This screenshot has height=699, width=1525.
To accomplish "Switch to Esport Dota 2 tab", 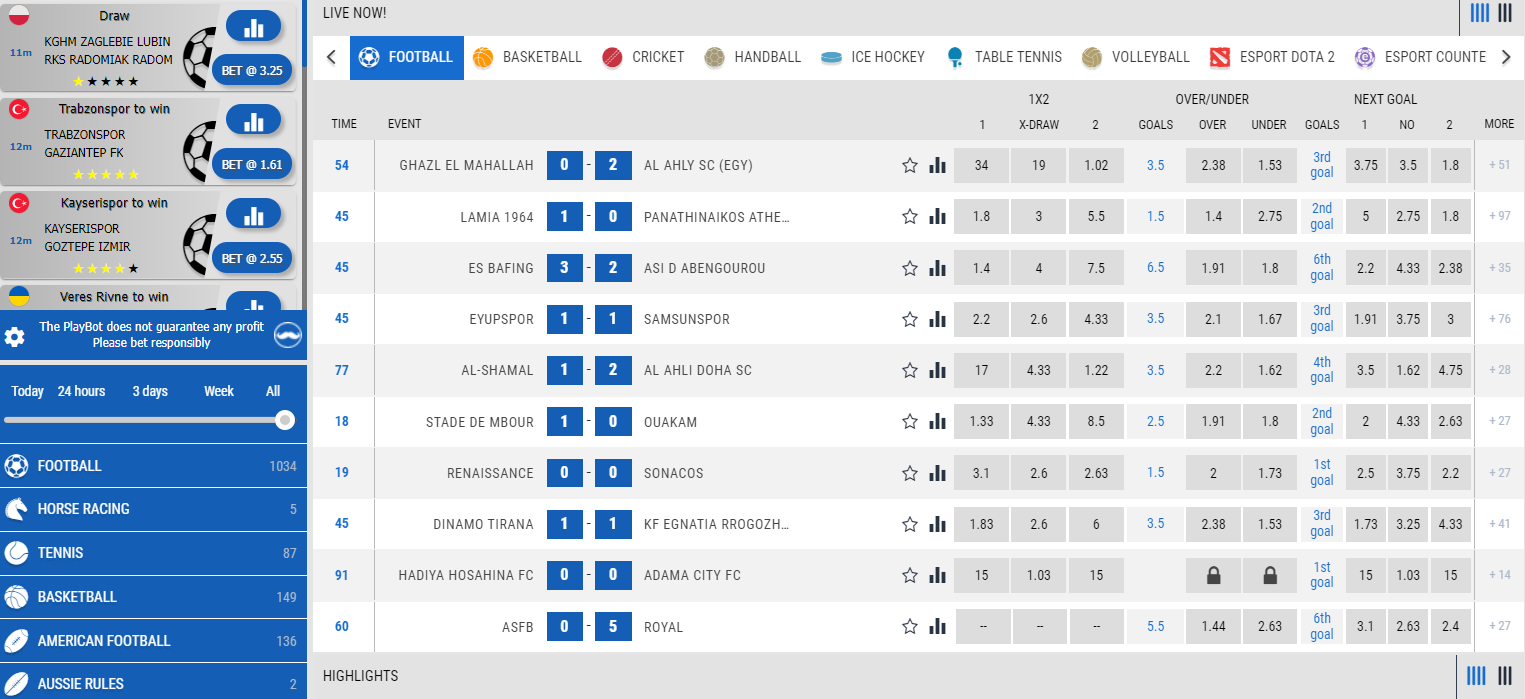I will [x=1272, y=57].
